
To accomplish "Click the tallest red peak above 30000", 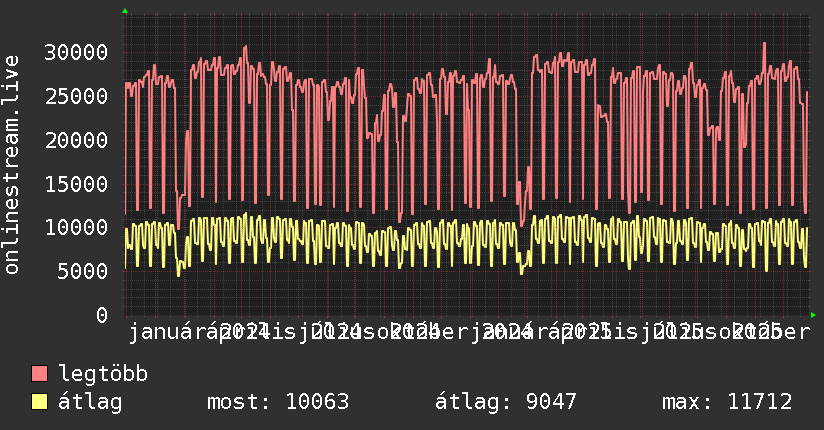I will 764,44.
